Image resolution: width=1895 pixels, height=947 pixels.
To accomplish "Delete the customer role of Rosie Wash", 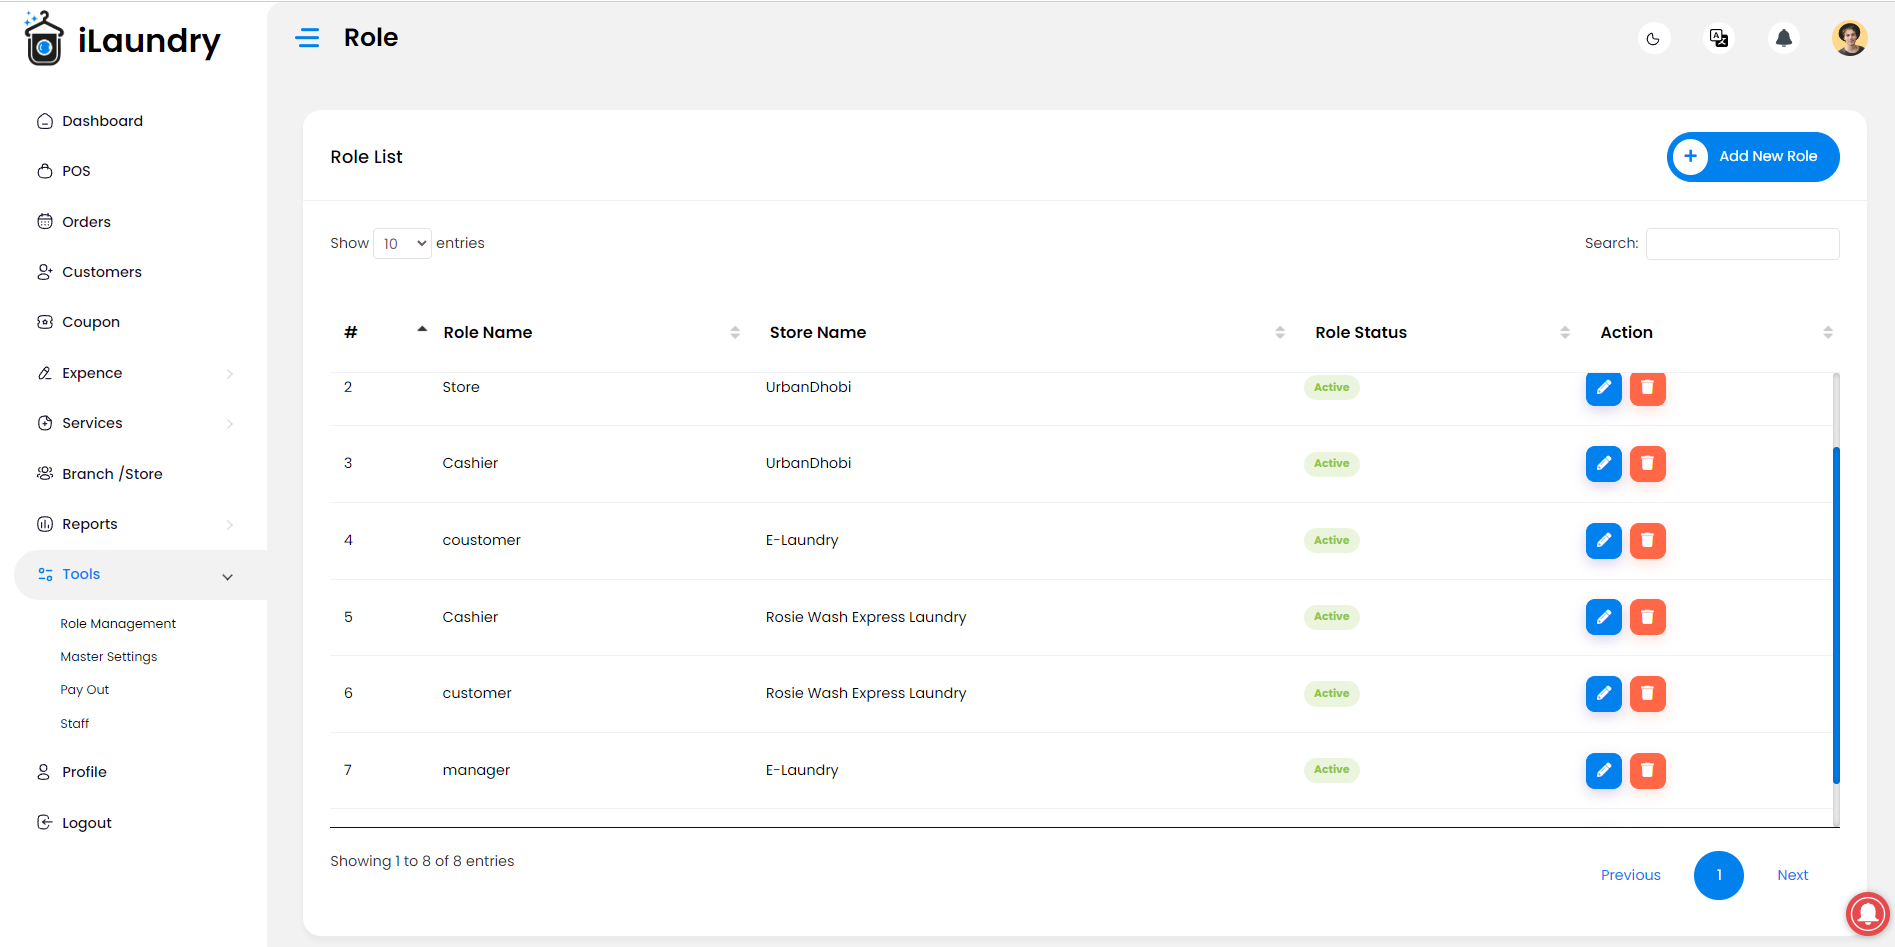I will [x=1648, y=694].
